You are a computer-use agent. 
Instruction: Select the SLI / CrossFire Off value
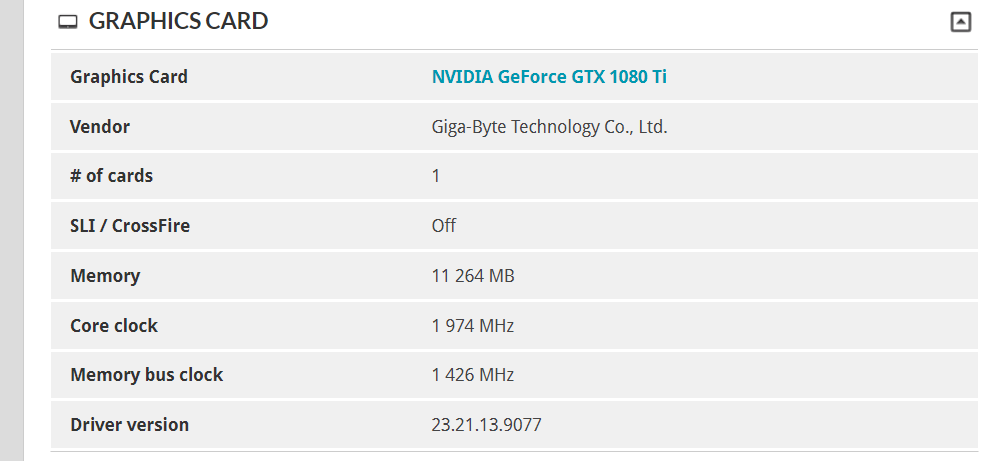click(443, 226)
